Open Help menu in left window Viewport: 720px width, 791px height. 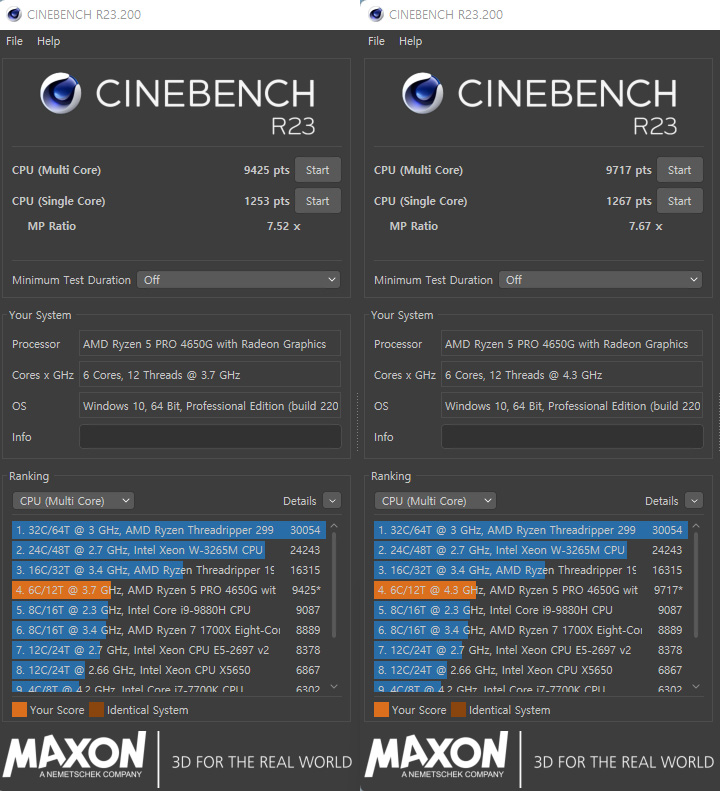(x=48, y=41)
